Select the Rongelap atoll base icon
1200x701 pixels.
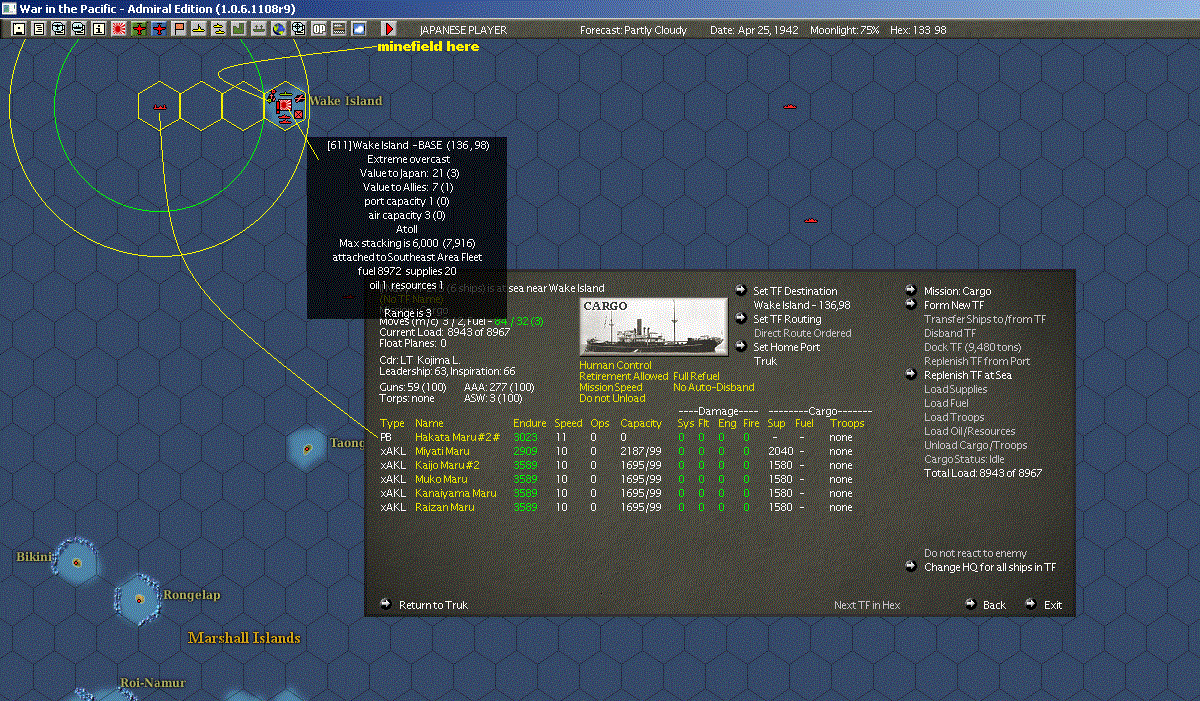click(x=138, y=598)
